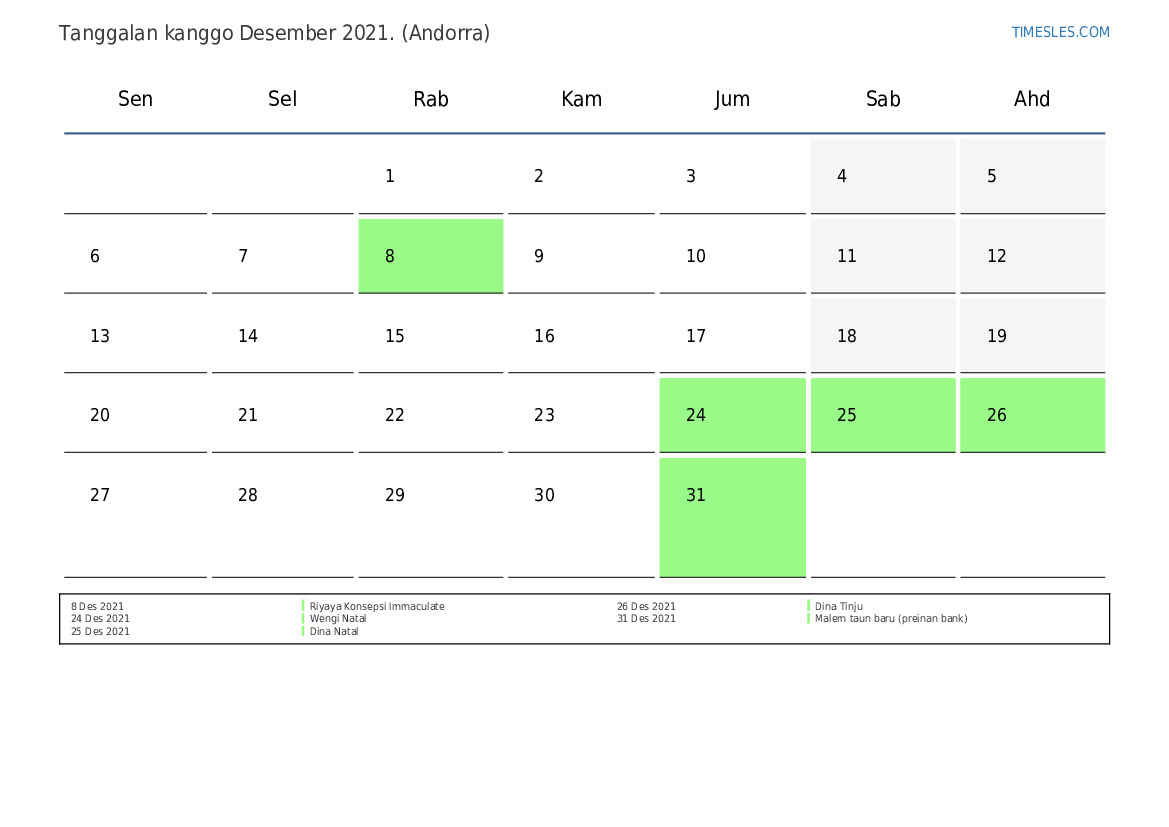Click day 3 in the calendar

pyautogui.click(x=732, y=176)
